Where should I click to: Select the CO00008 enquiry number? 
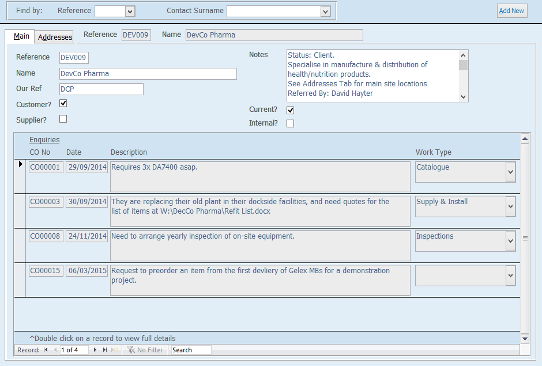[x=46, y=236]
